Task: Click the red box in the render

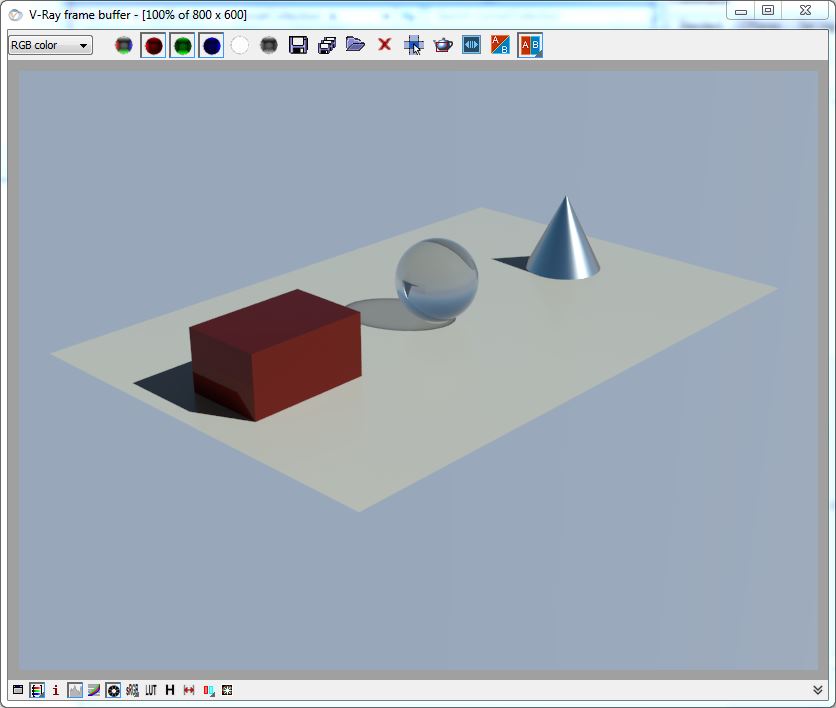Action: click(276, 355)
